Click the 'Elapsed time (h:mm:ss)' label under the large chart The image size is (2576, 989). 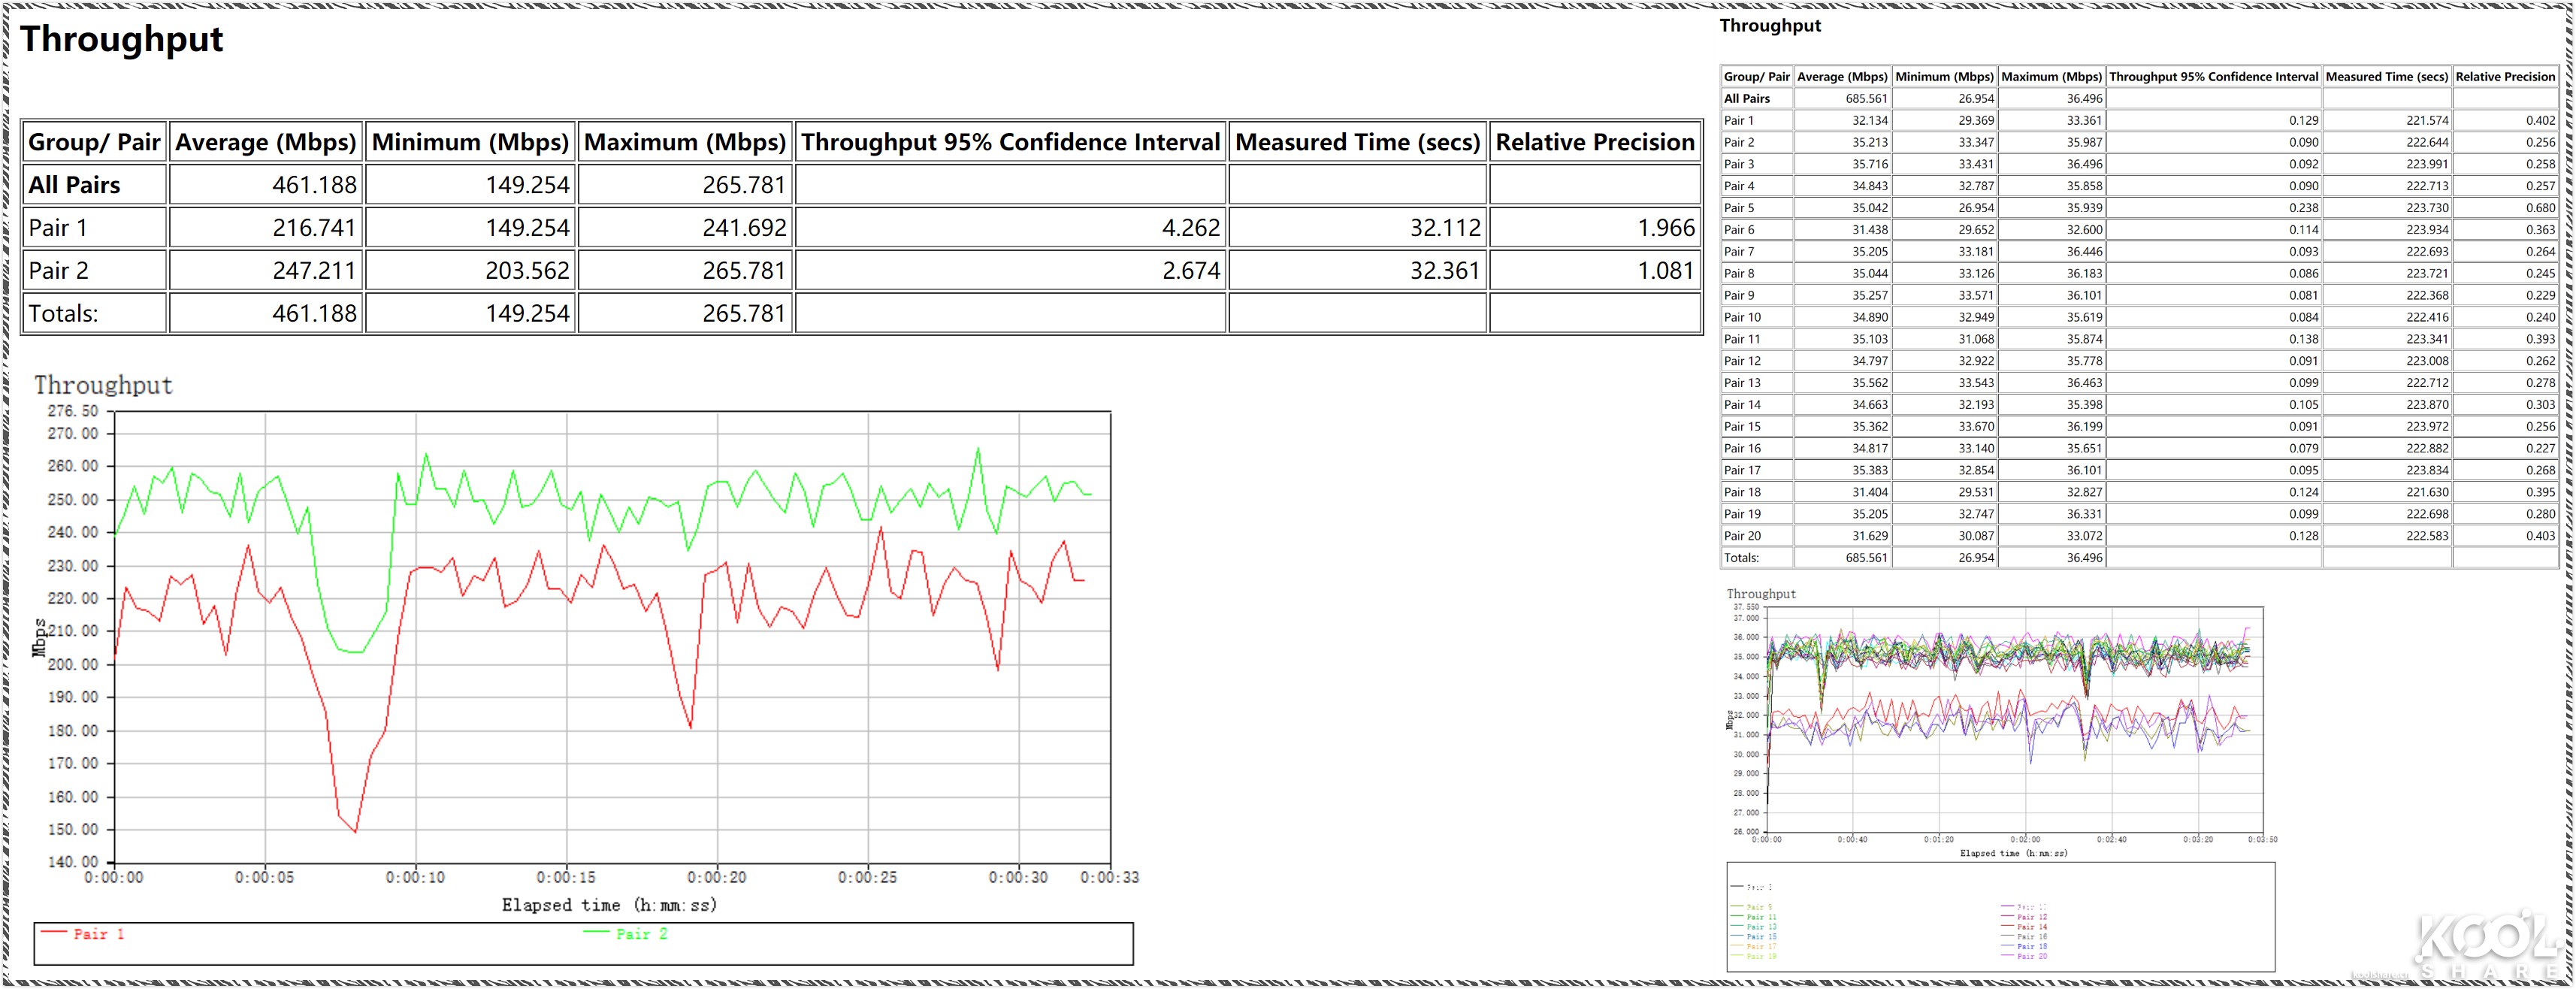609,905
